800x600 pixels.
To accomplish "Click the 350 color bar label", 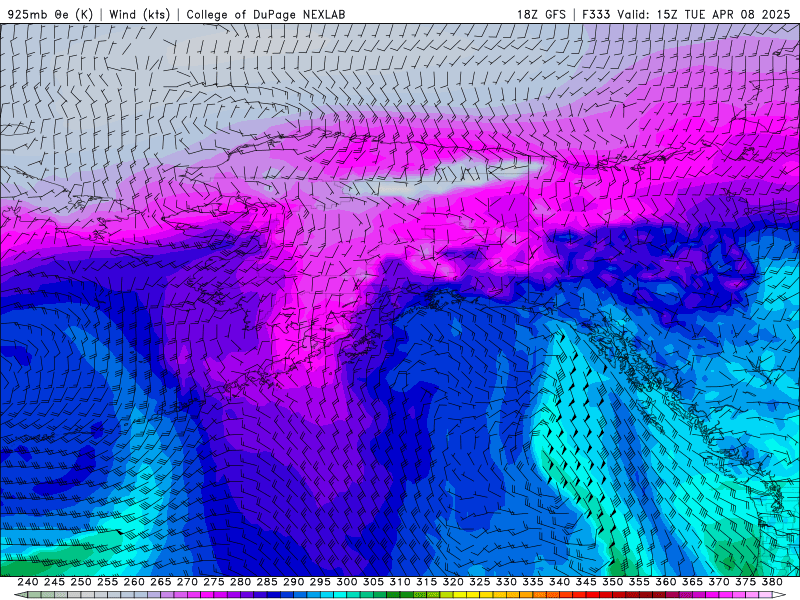I will (x=613, y=582).
